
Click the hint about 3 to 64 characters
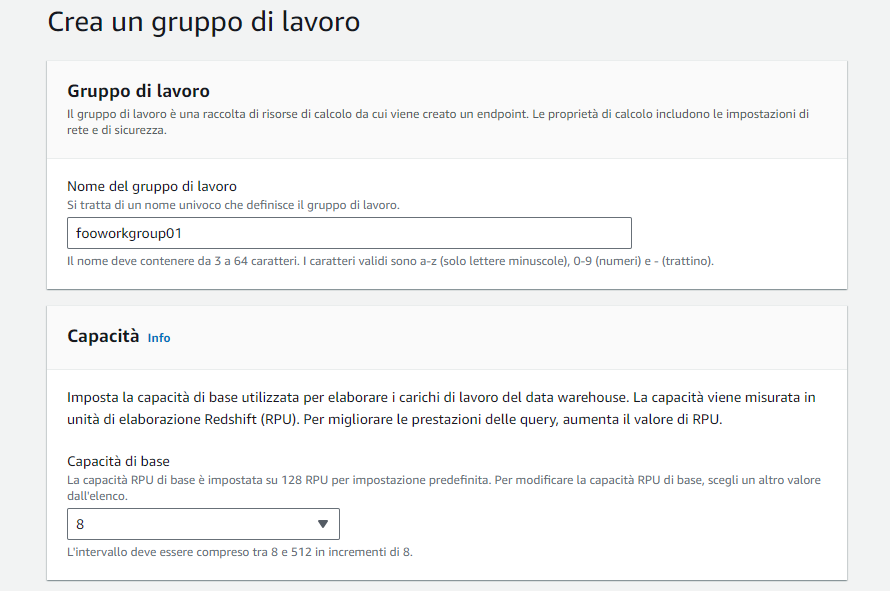click(391, 261)
